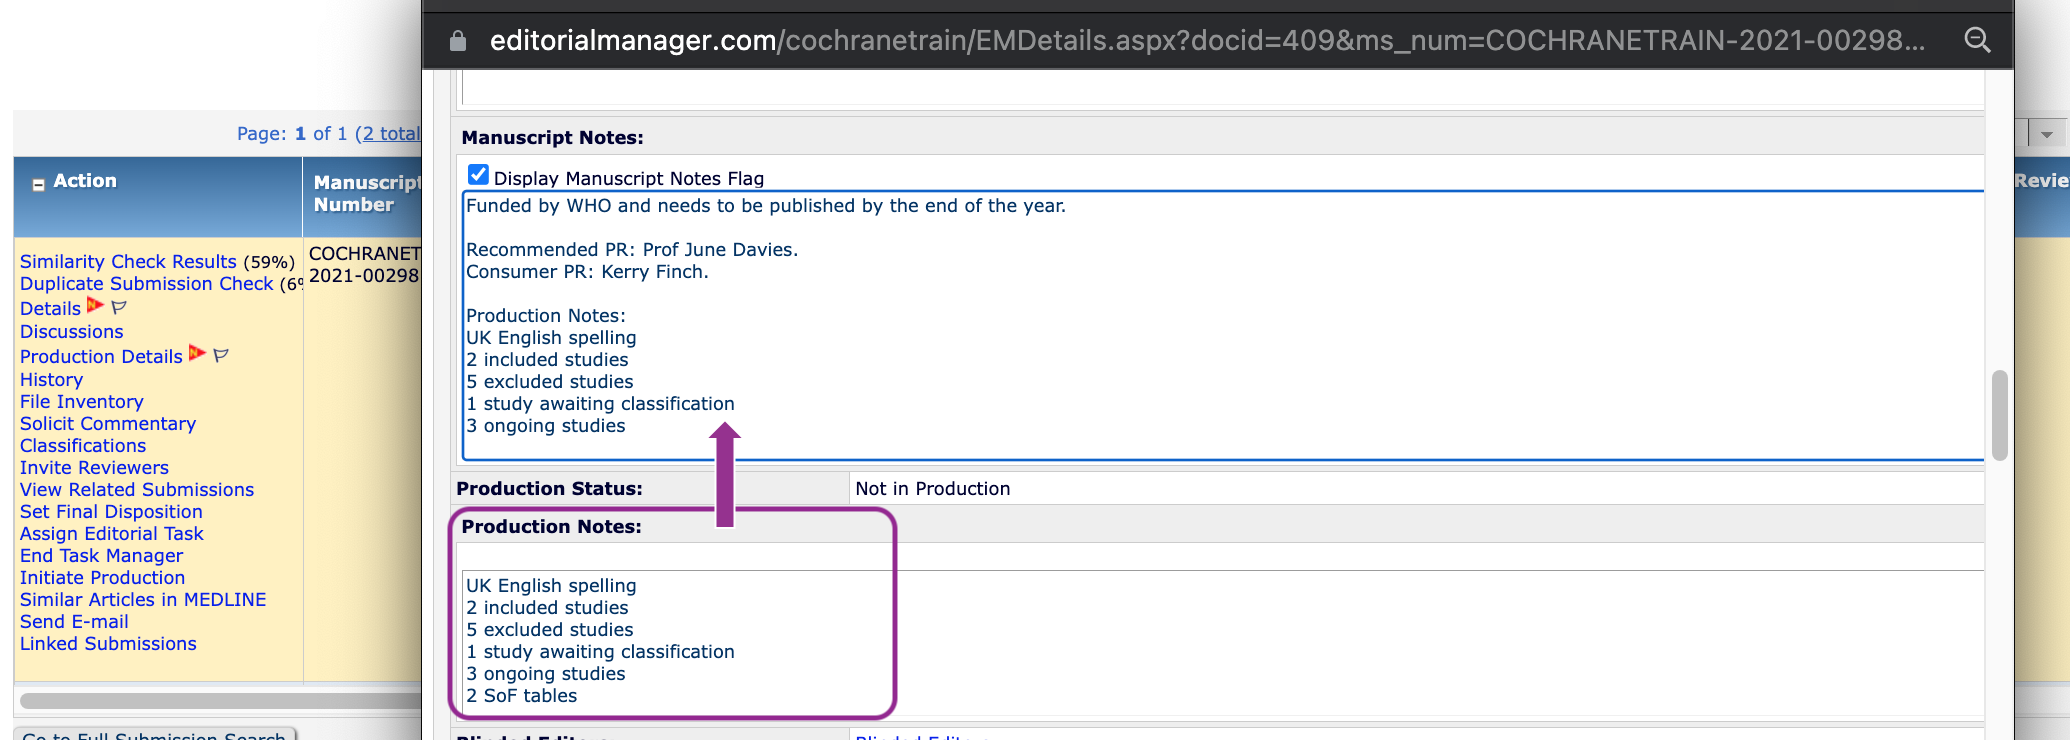Collapse the Action column with the minus icon
The image size is (2070, 740).
pyautogui.click(x=38, y=184)
